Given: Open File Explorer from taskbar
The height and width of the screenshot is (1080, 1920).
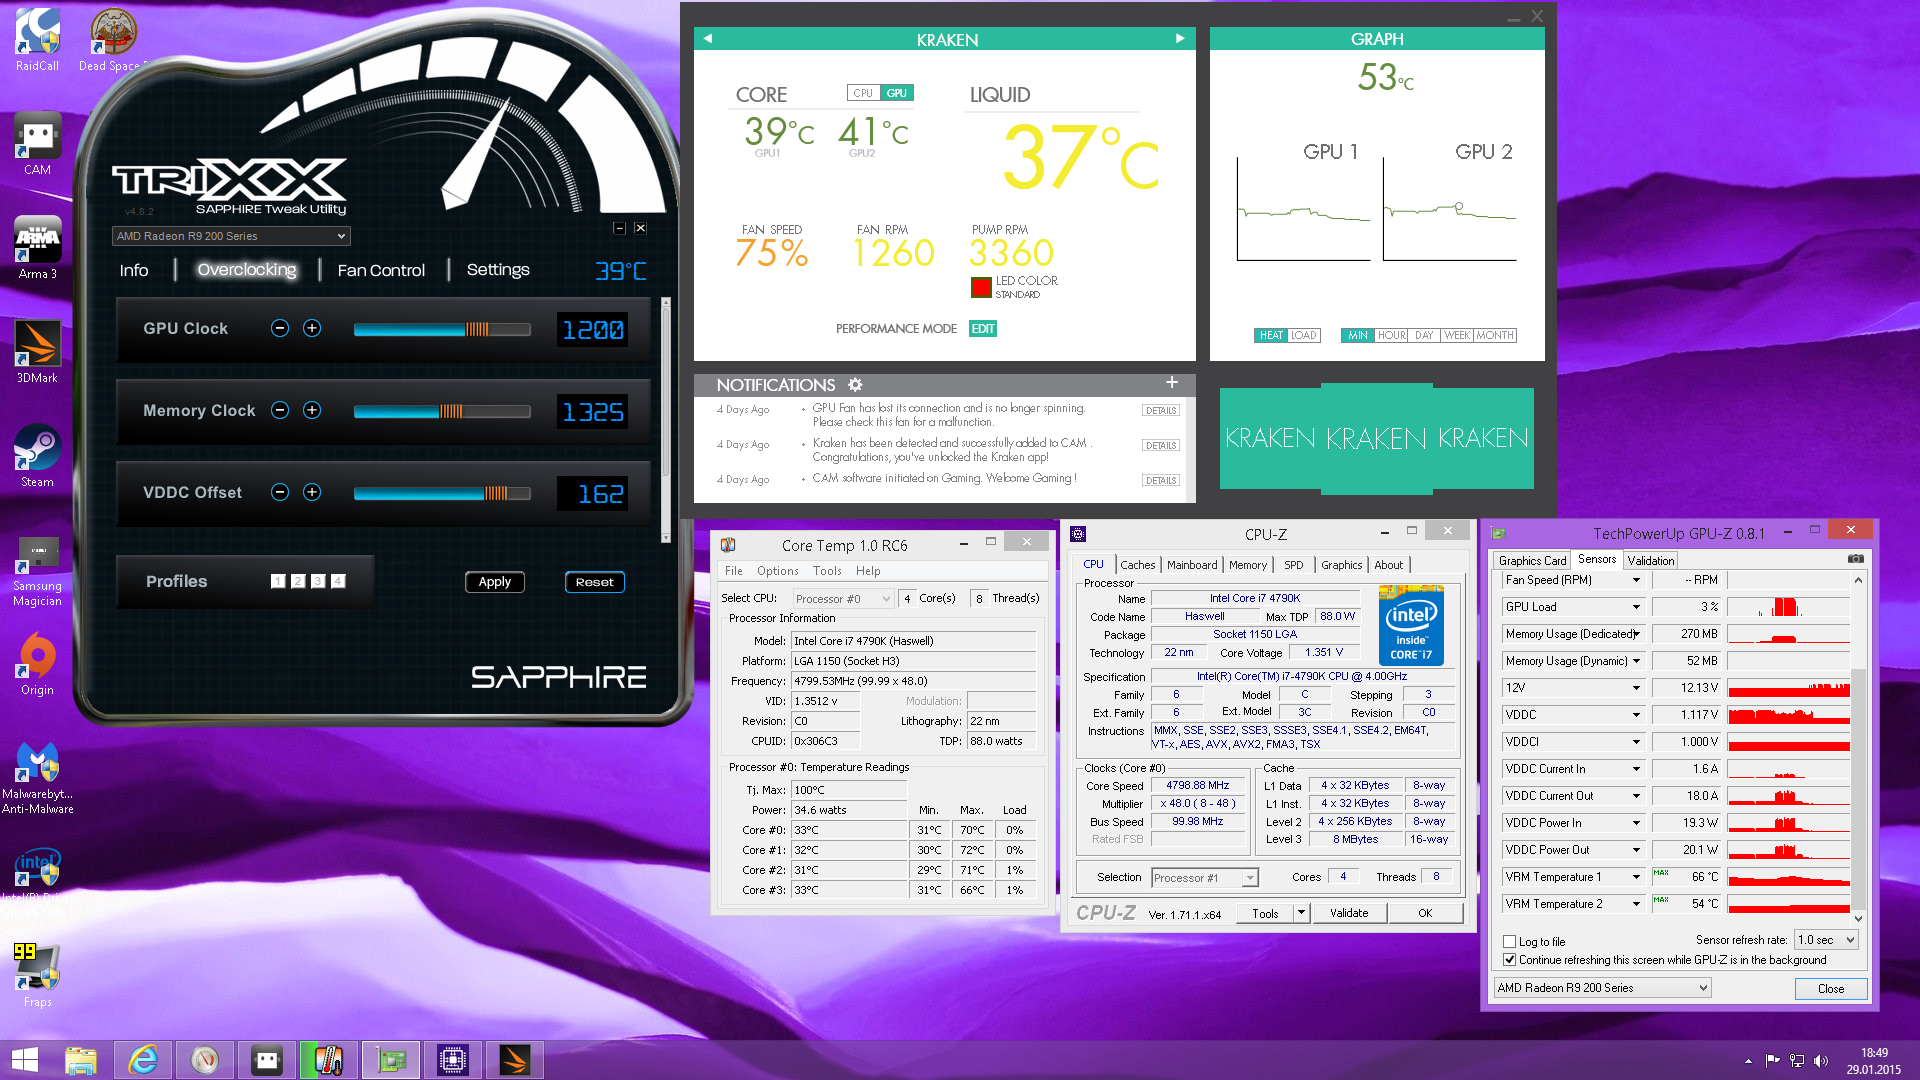Looking at the screenshot, I should (x=81, y=1060).
